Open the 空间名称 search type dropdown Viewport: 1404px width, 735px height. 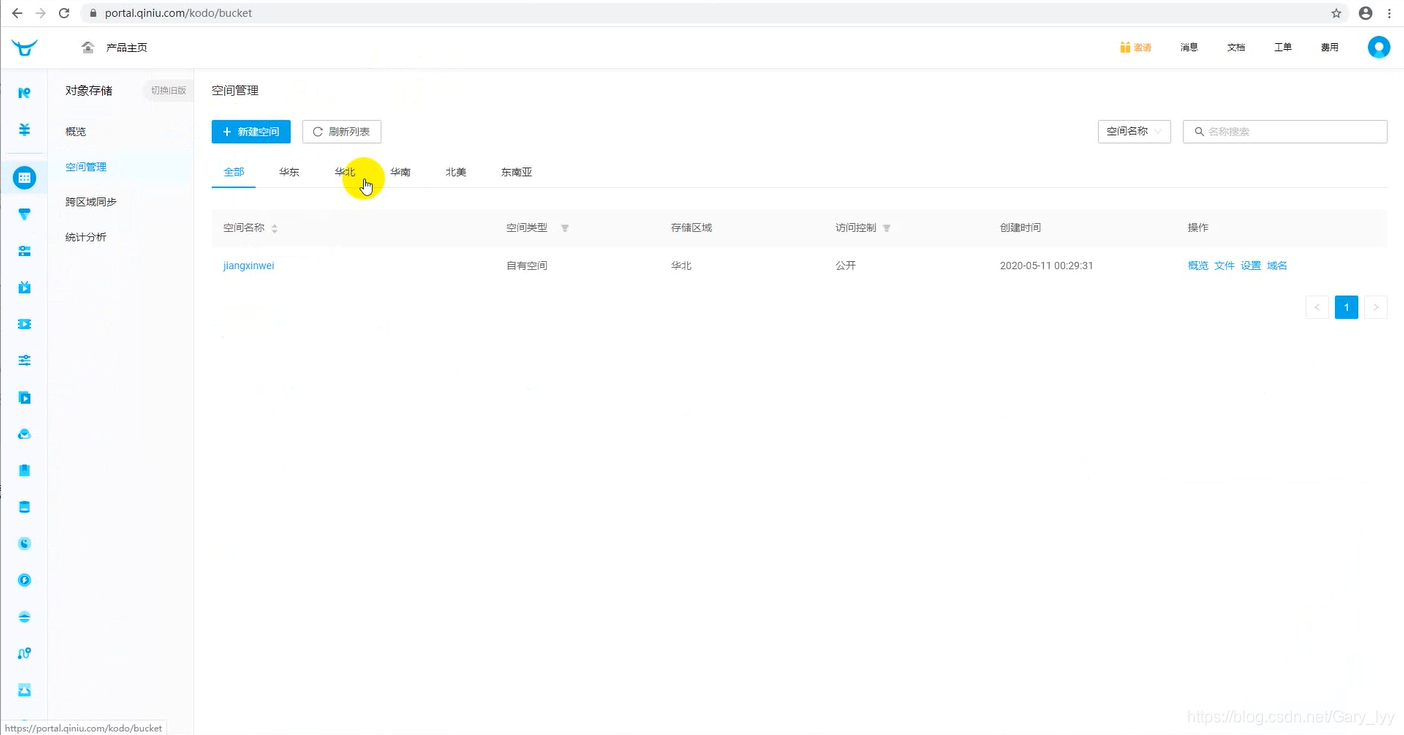click(x=1134, y=131)
